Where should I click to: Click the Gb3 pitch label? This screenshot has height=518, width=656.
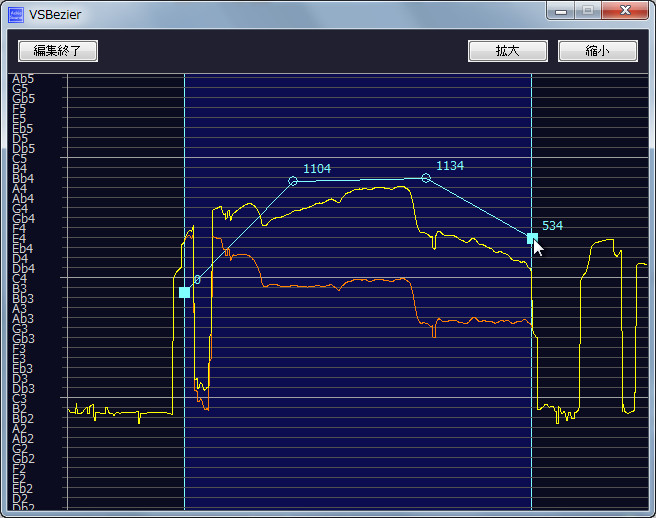coord(23,338)
